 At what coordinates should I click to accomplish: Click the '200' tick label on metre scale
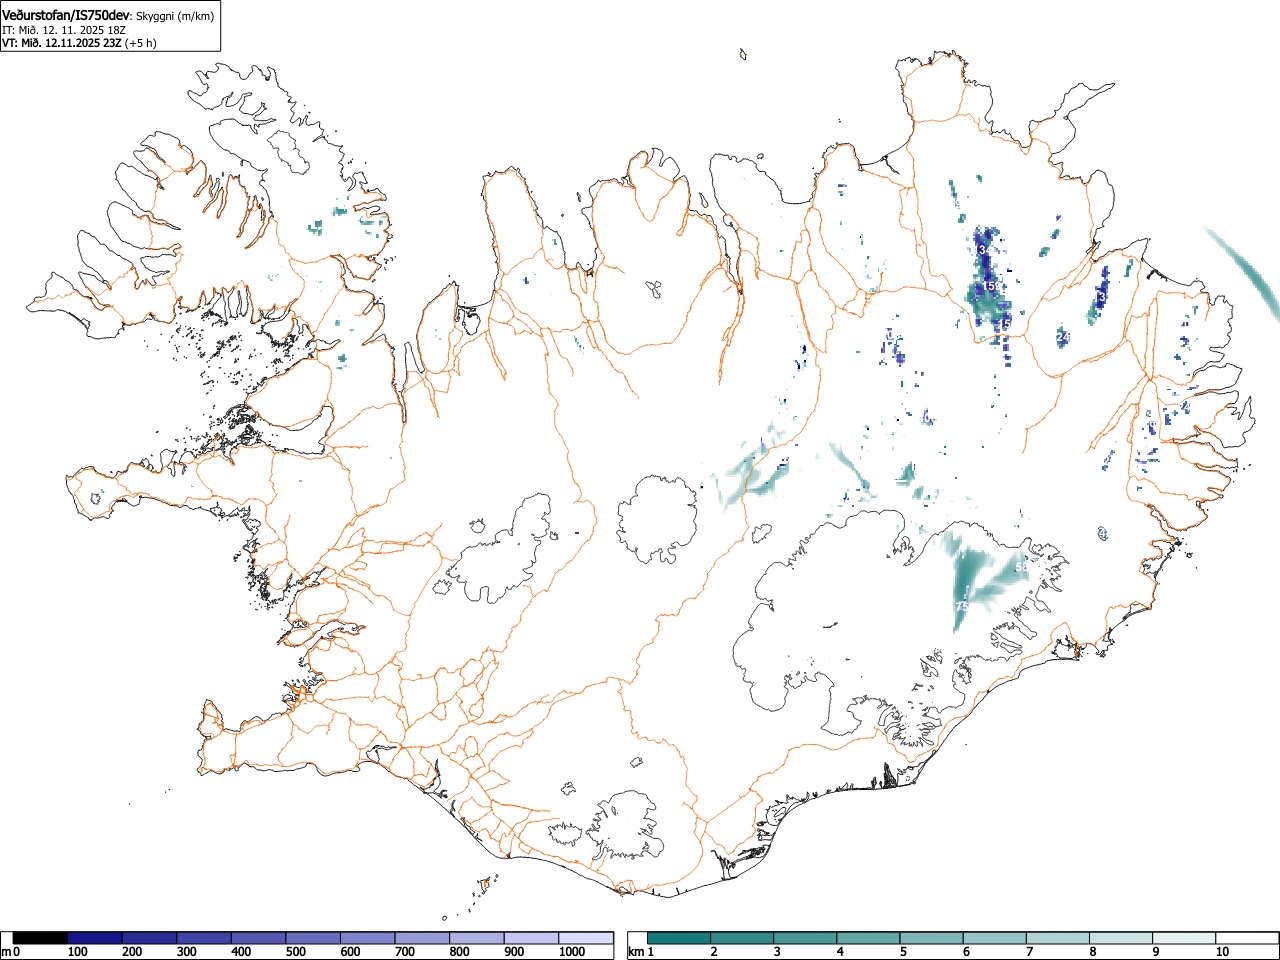pyautogui.click(x=131, y=952)
